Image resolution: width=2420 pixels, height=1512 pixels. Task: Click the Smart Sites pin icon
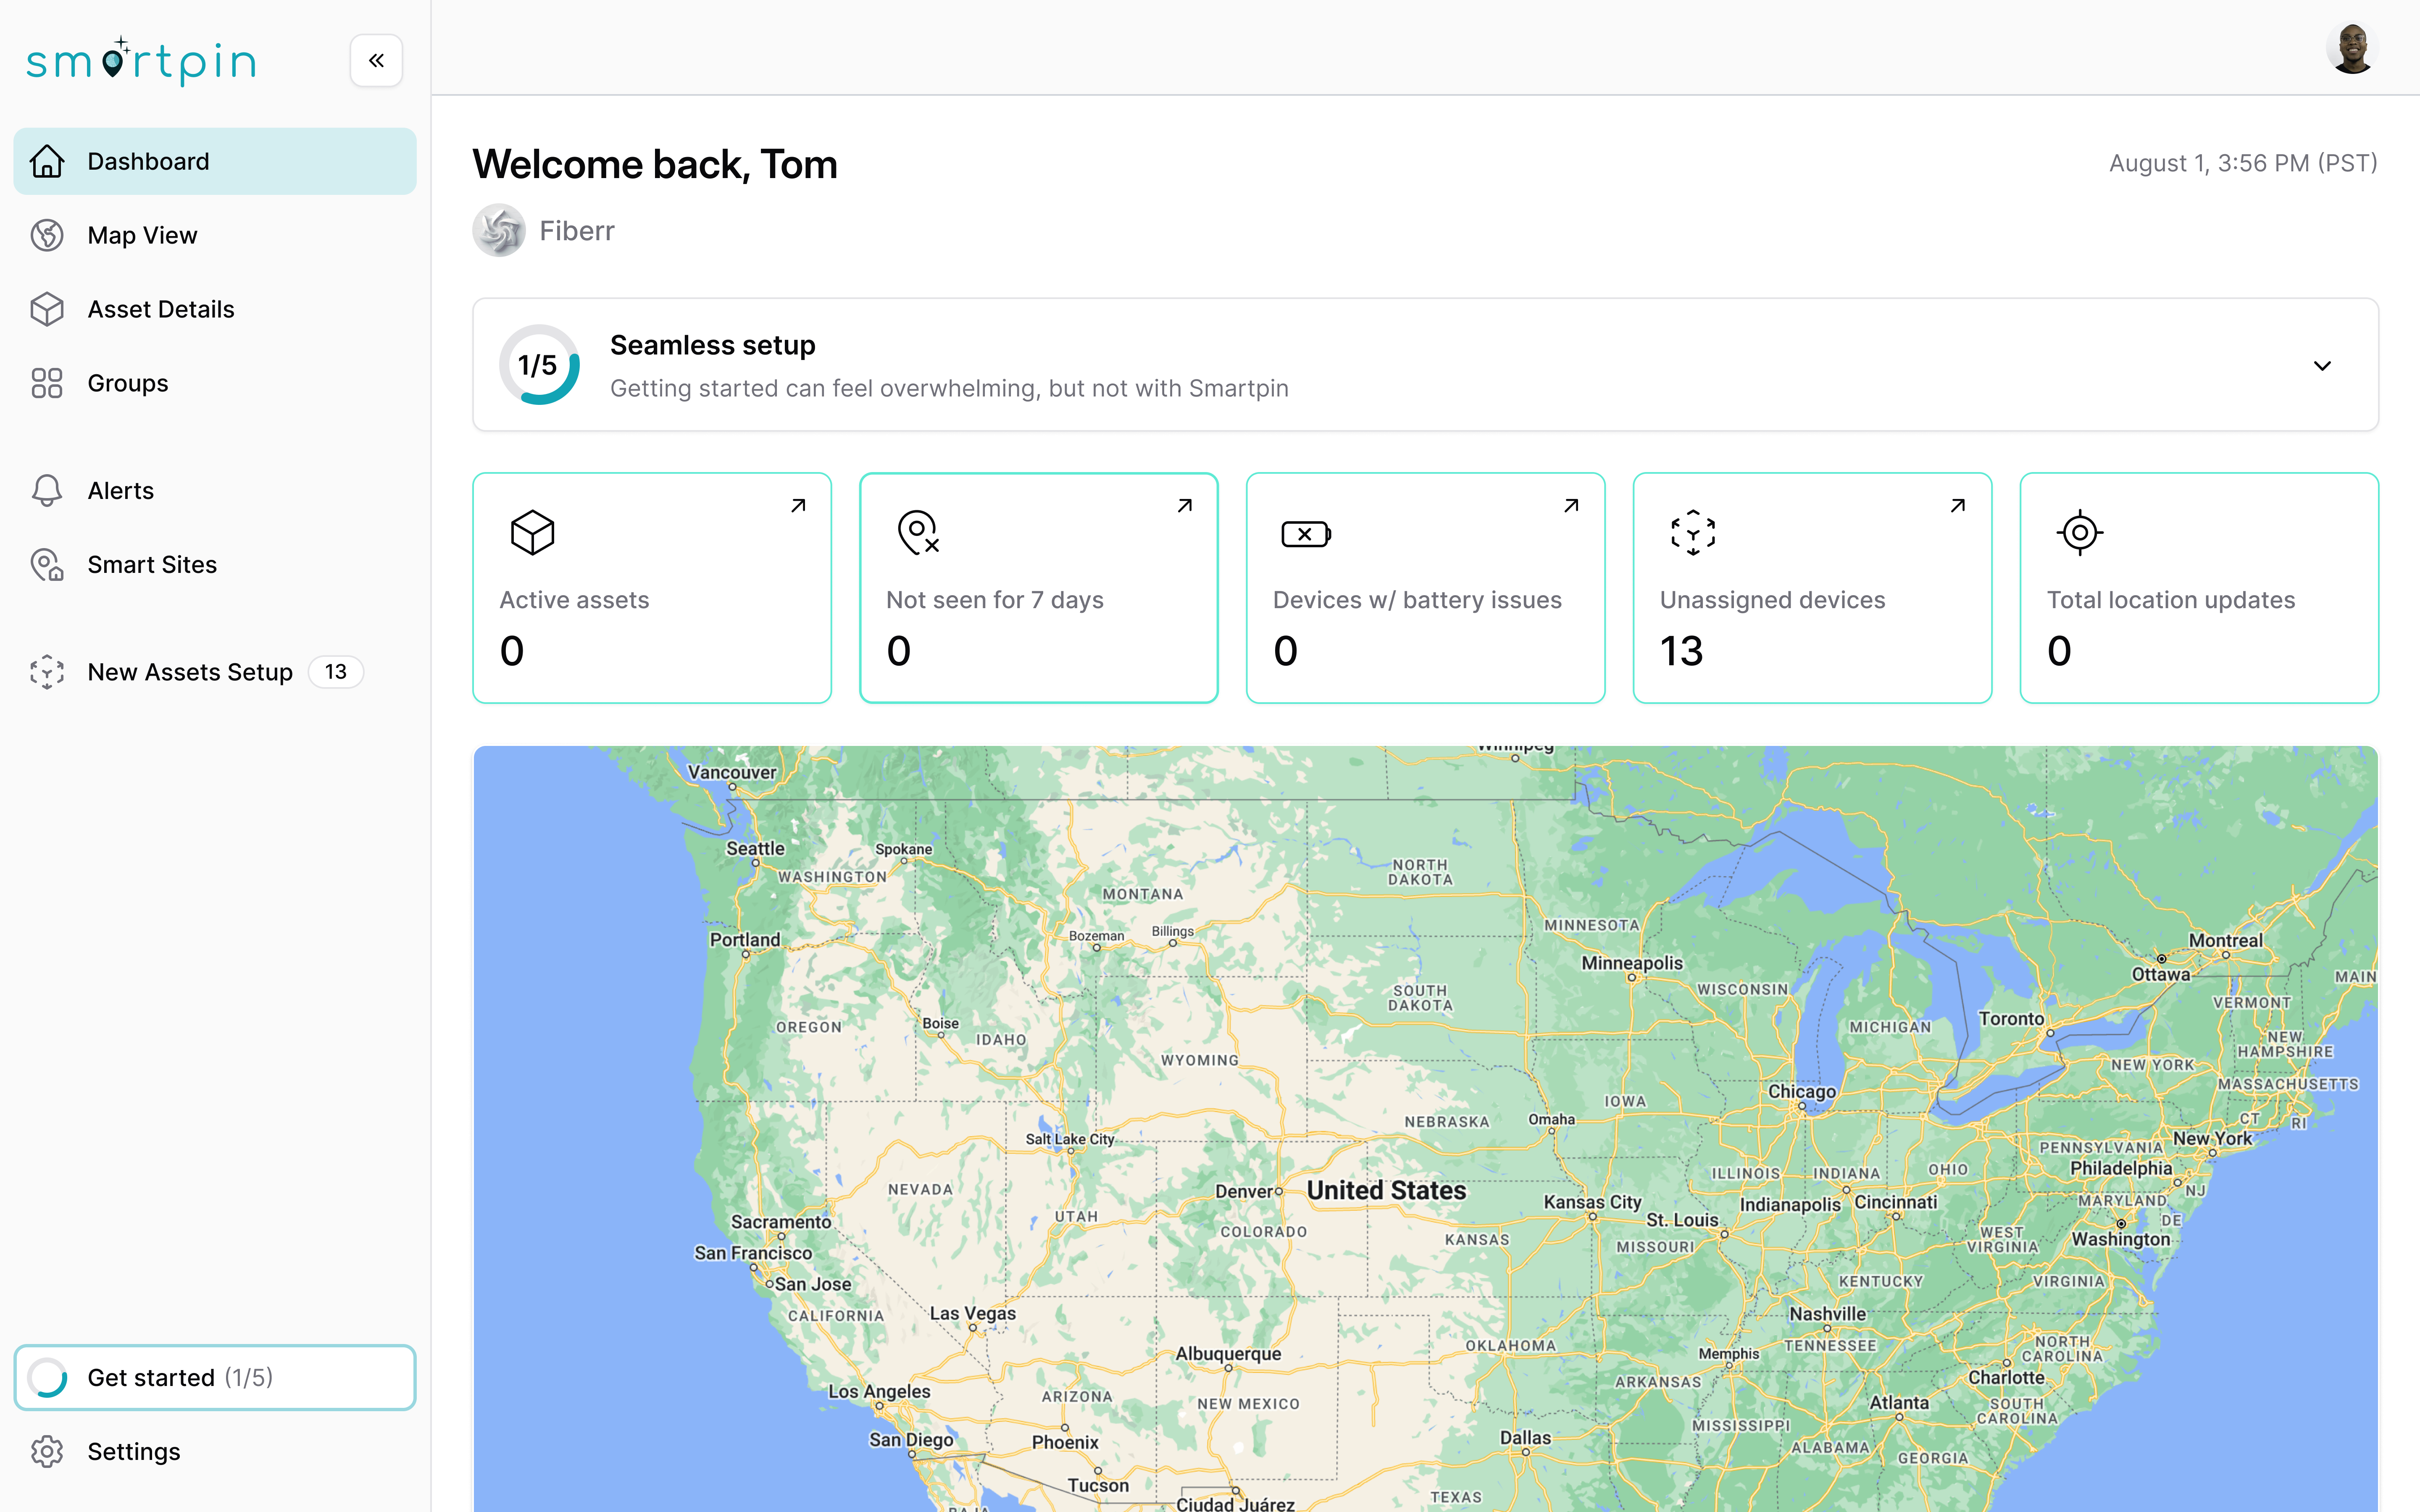[x=47, y=564]
